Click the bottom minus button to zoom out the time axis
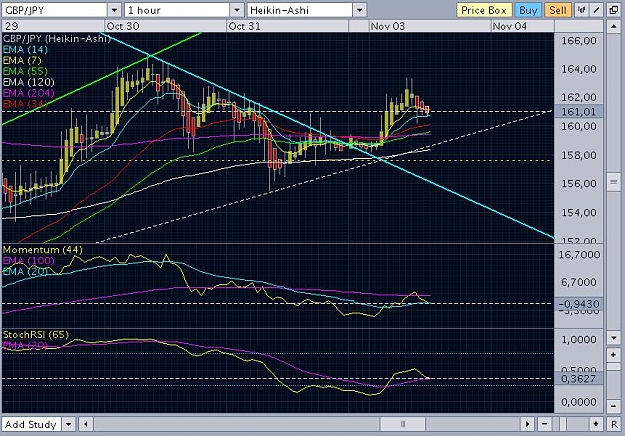 coord(544,424)
